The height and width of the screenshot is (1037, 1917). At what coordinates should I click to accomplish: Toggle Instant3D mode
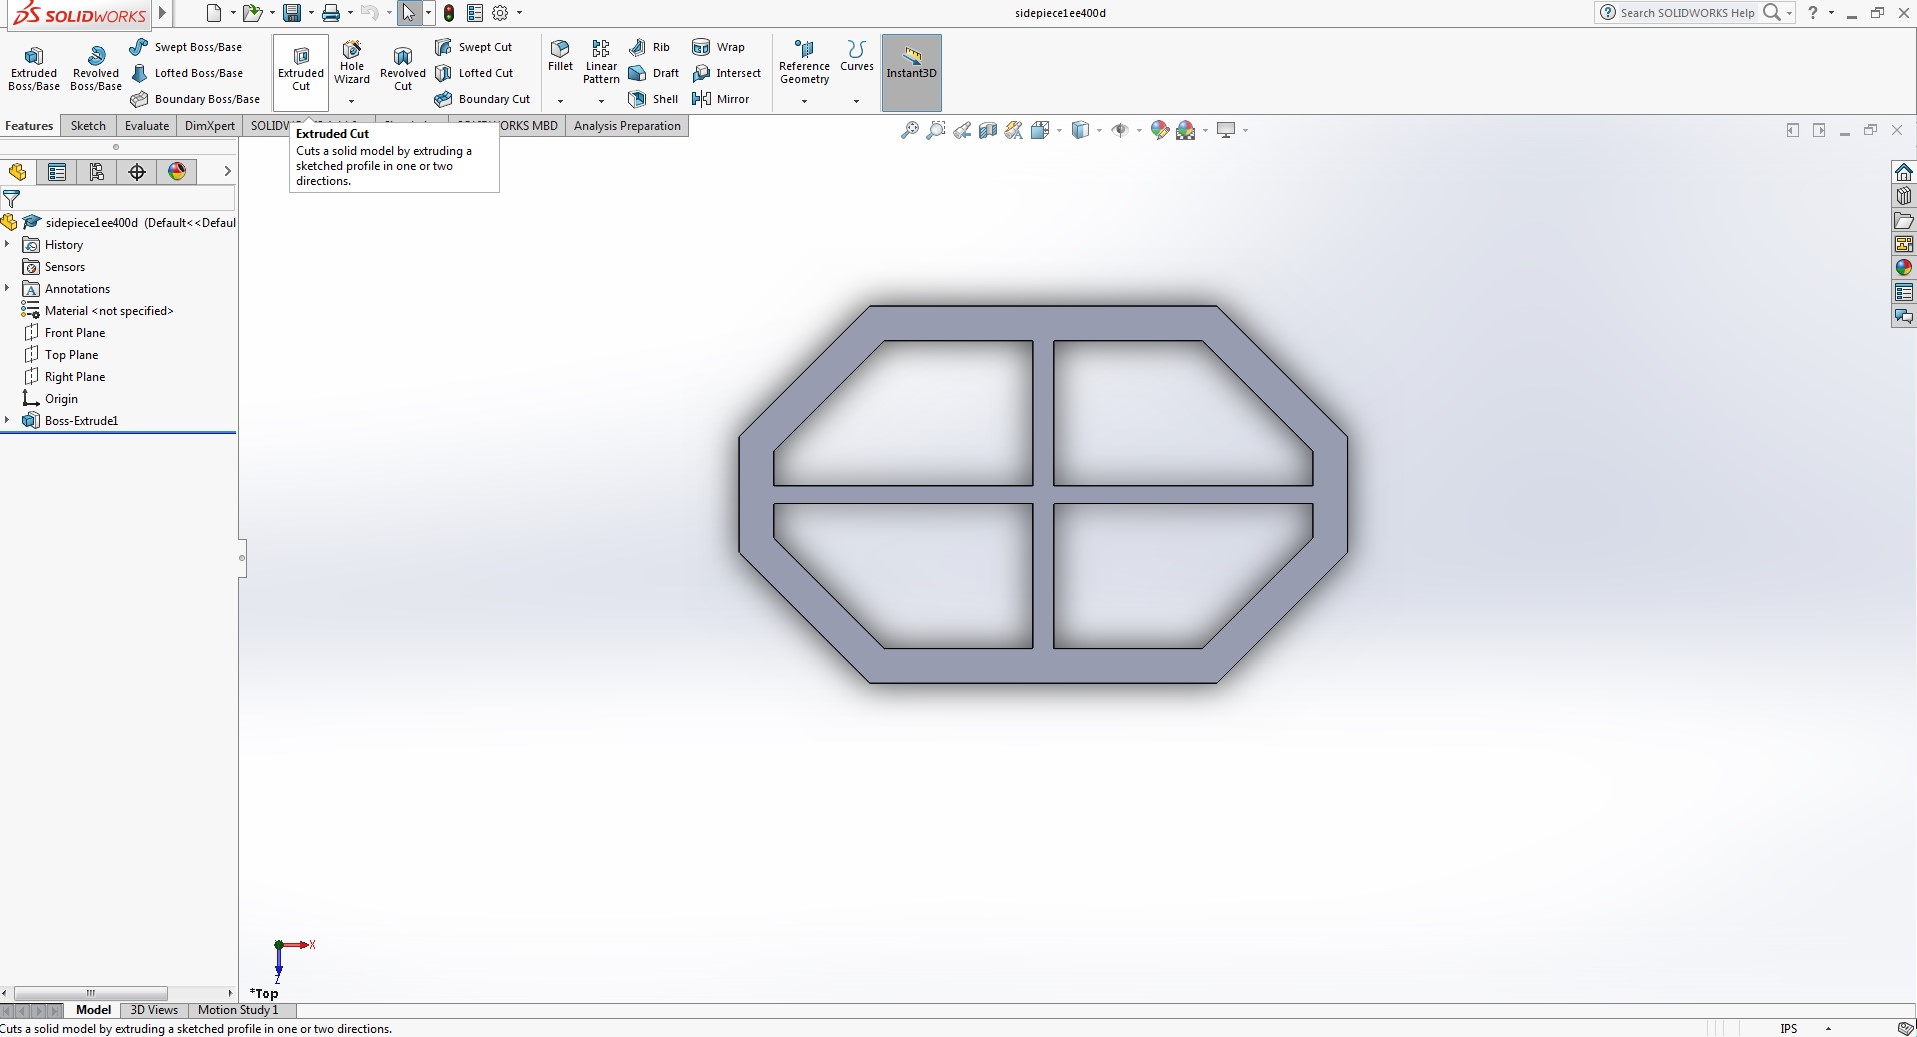pos(911,72)
